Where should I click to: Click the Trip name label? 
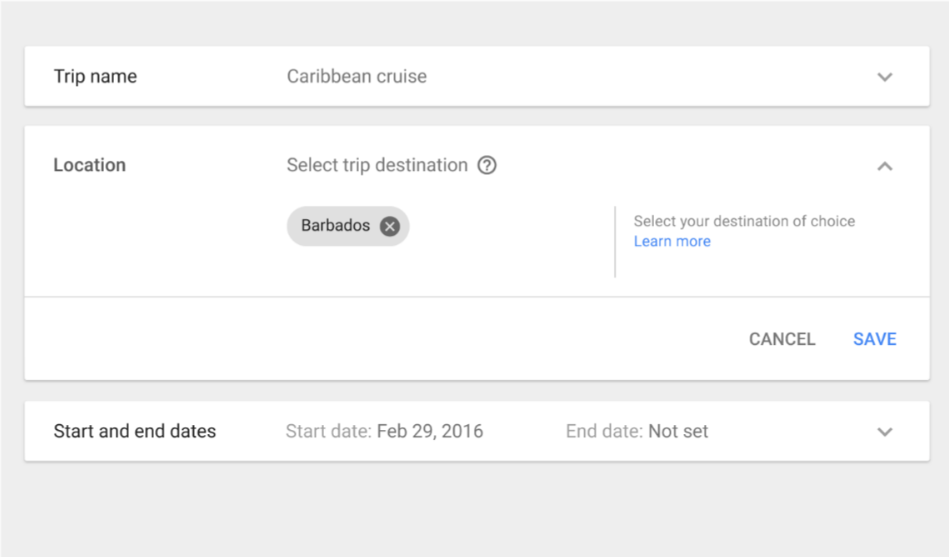95,77
